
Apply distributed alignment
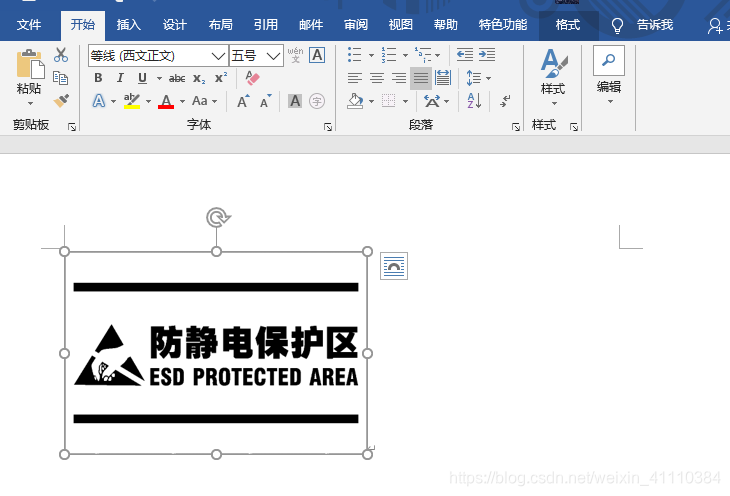[x=443, y=78]
